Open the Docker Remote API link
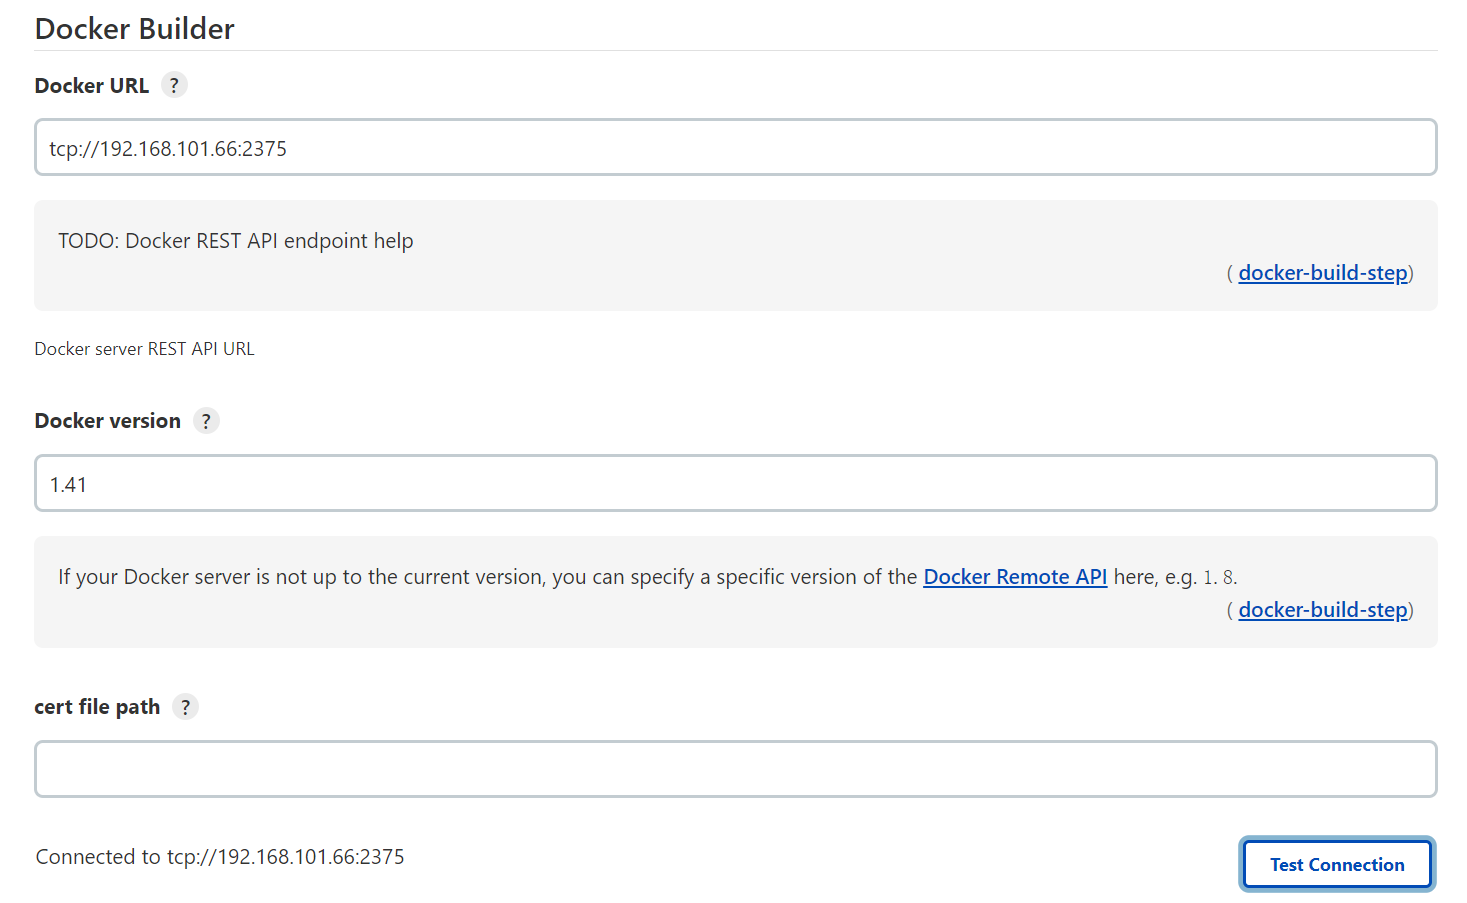The height and width of the screenshot is (903, 1467). point(1014,577)
